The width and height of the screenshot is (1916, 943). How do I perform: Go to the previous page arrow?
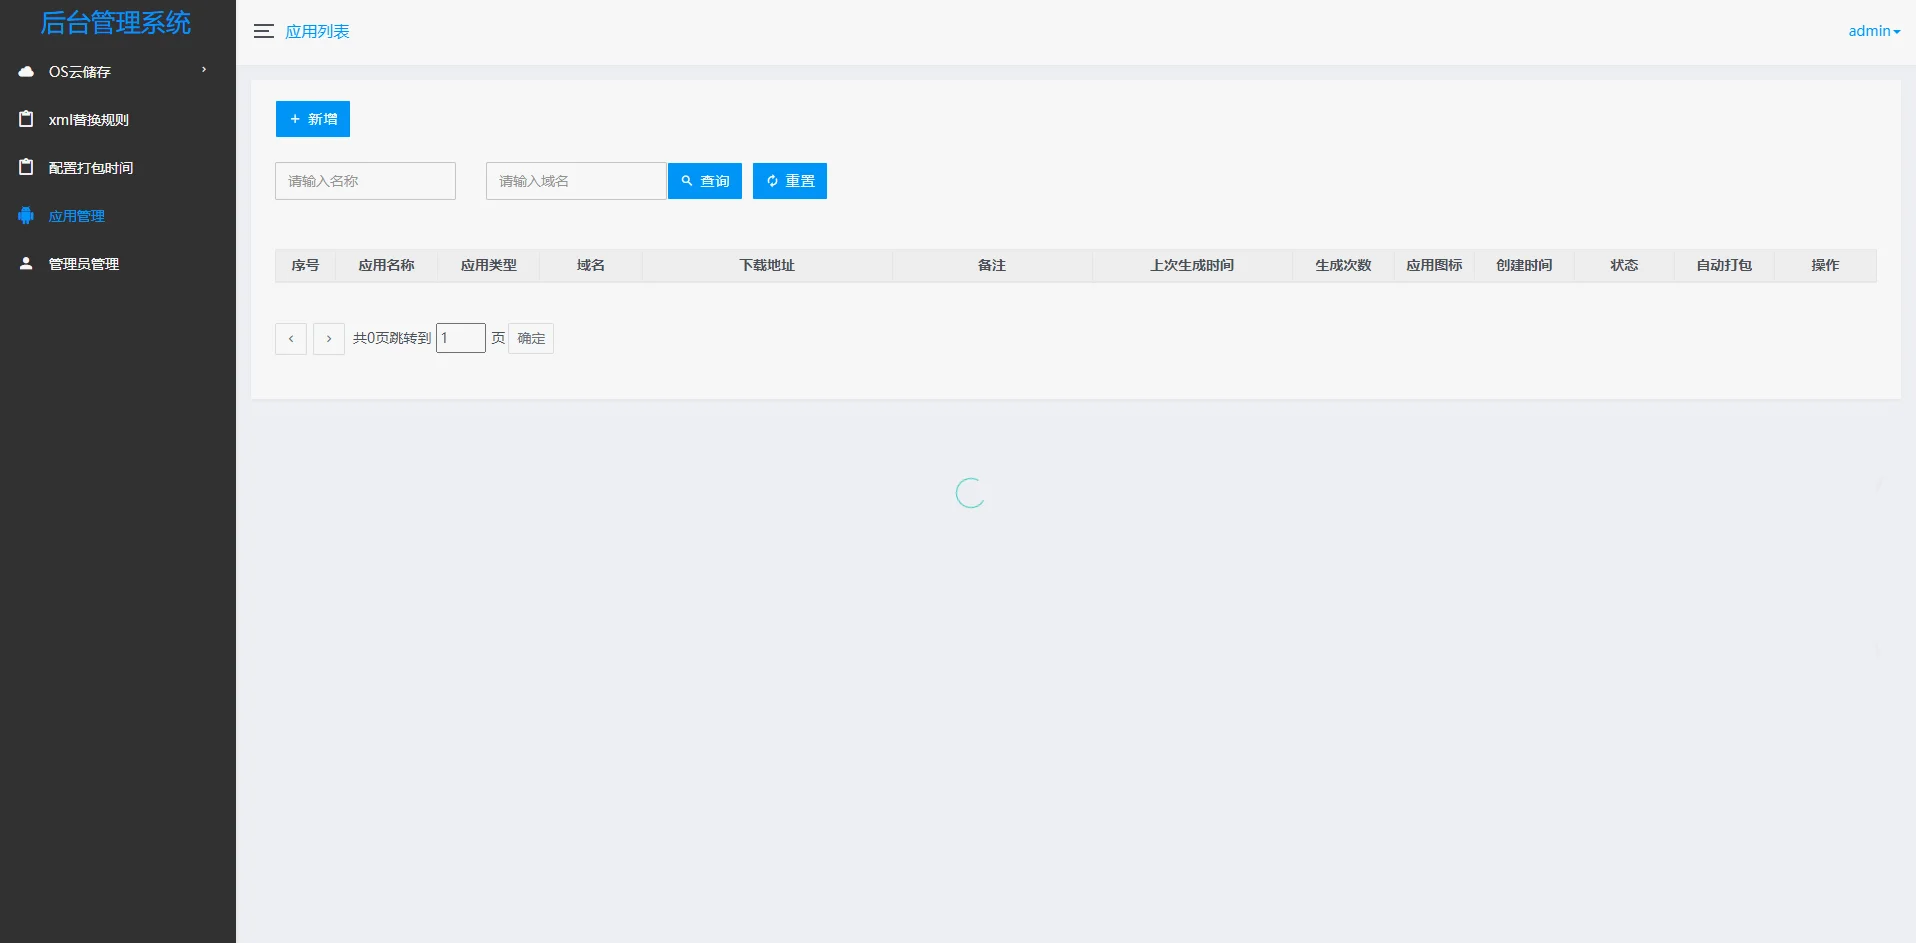pos(291,339)
